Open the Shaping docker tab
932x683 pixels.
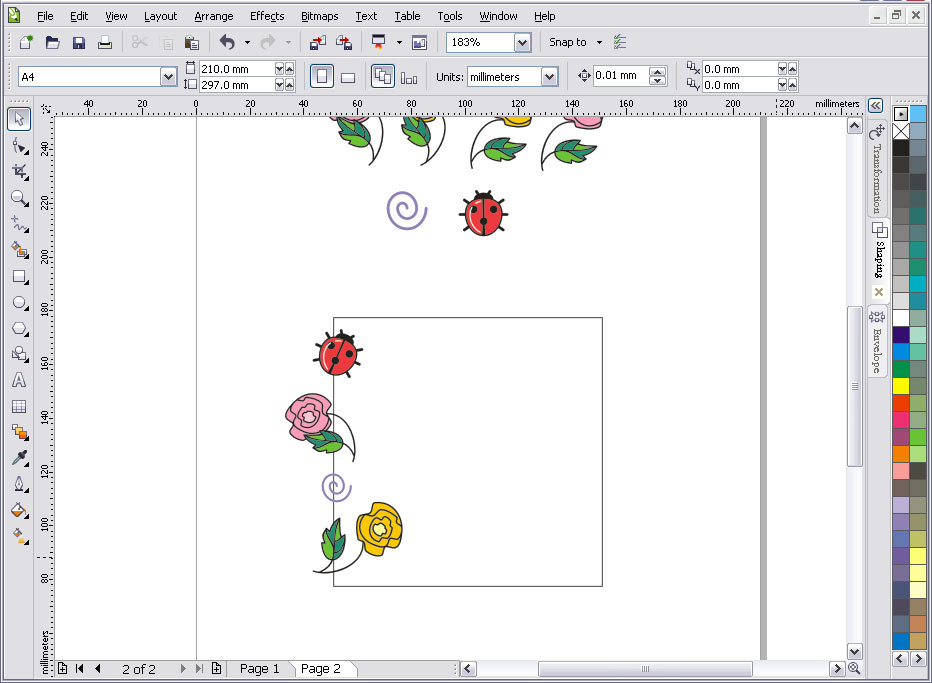[x=879, y=249]
